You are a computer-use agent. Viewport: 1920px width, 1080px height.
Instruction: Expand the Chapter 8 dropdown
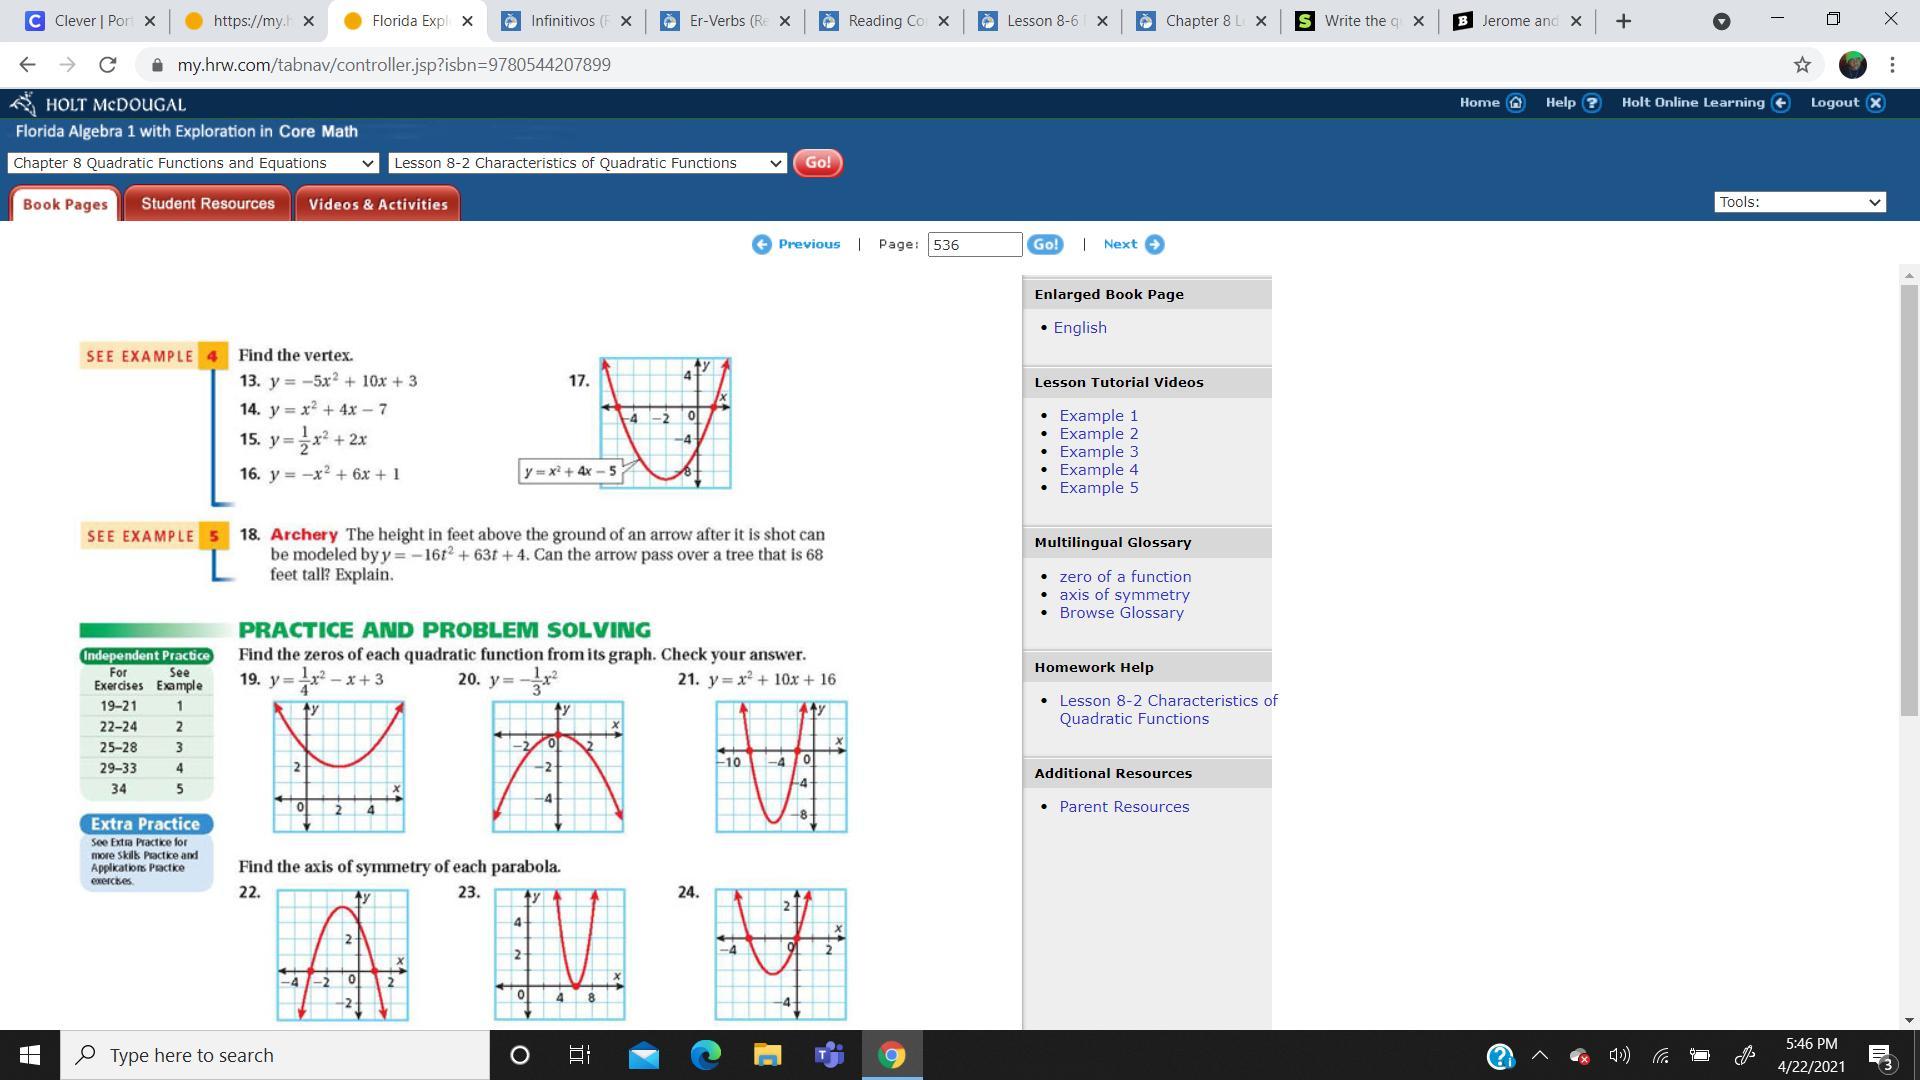(193, 163)
